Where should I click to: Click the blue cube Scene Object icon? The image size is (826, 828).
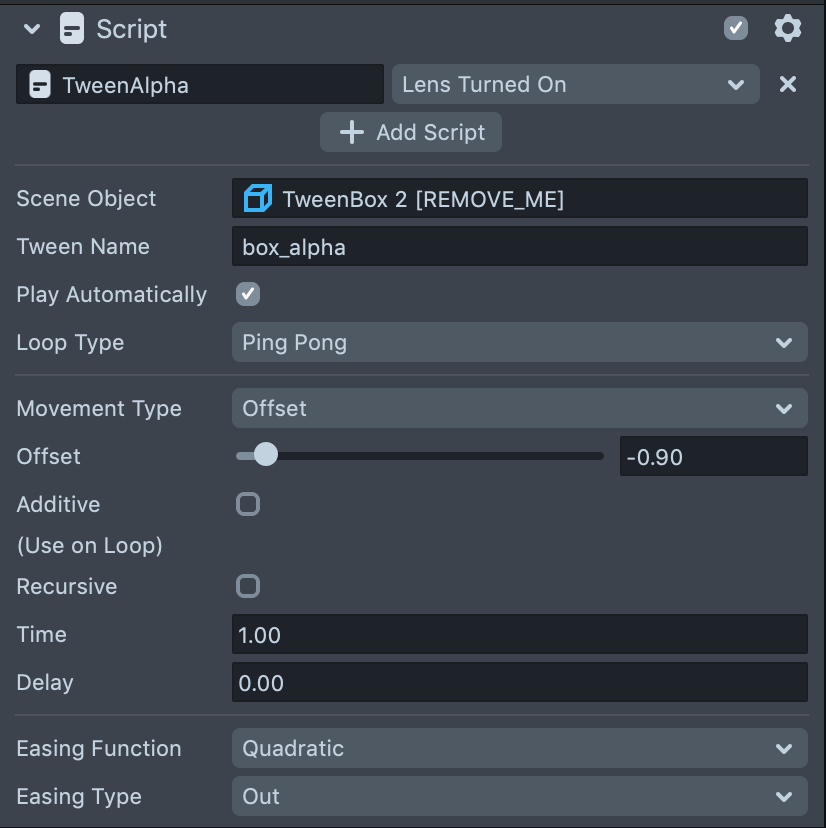258,199
